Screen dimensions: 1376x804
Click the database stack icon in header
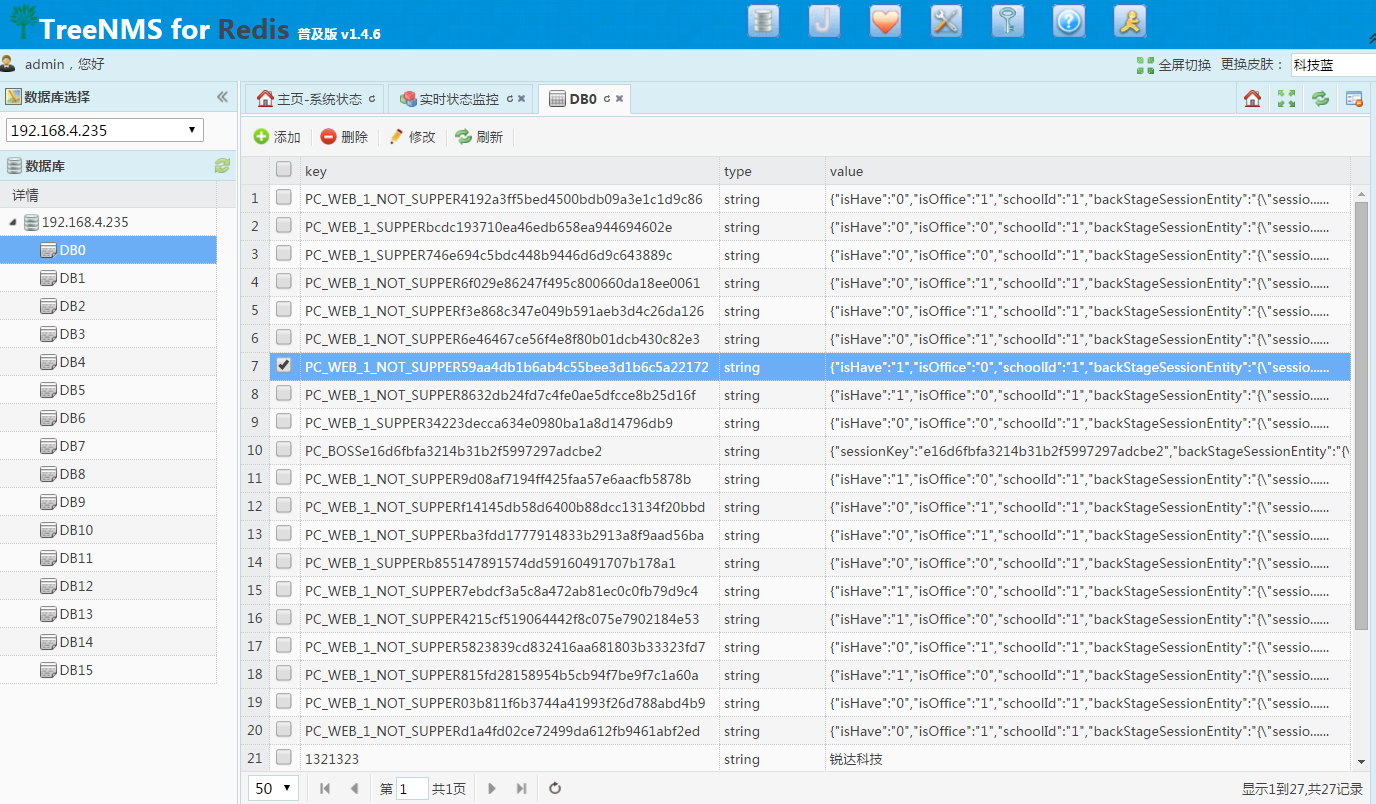coord(764,22)
